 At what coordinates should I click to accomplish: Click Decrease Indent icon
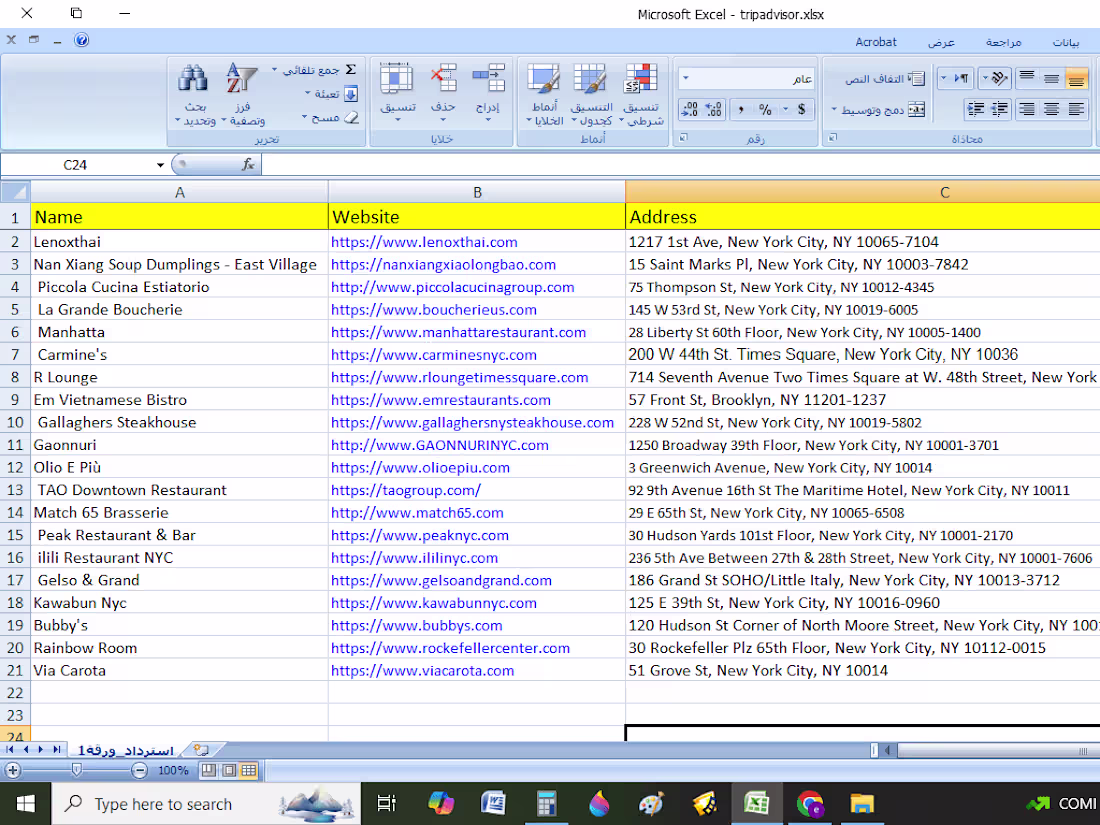click(999, 109)
